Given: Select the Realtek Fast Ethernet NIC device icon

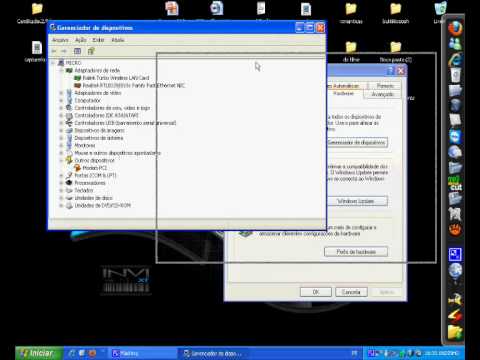Looking at the screenshot, I should 77,85.
